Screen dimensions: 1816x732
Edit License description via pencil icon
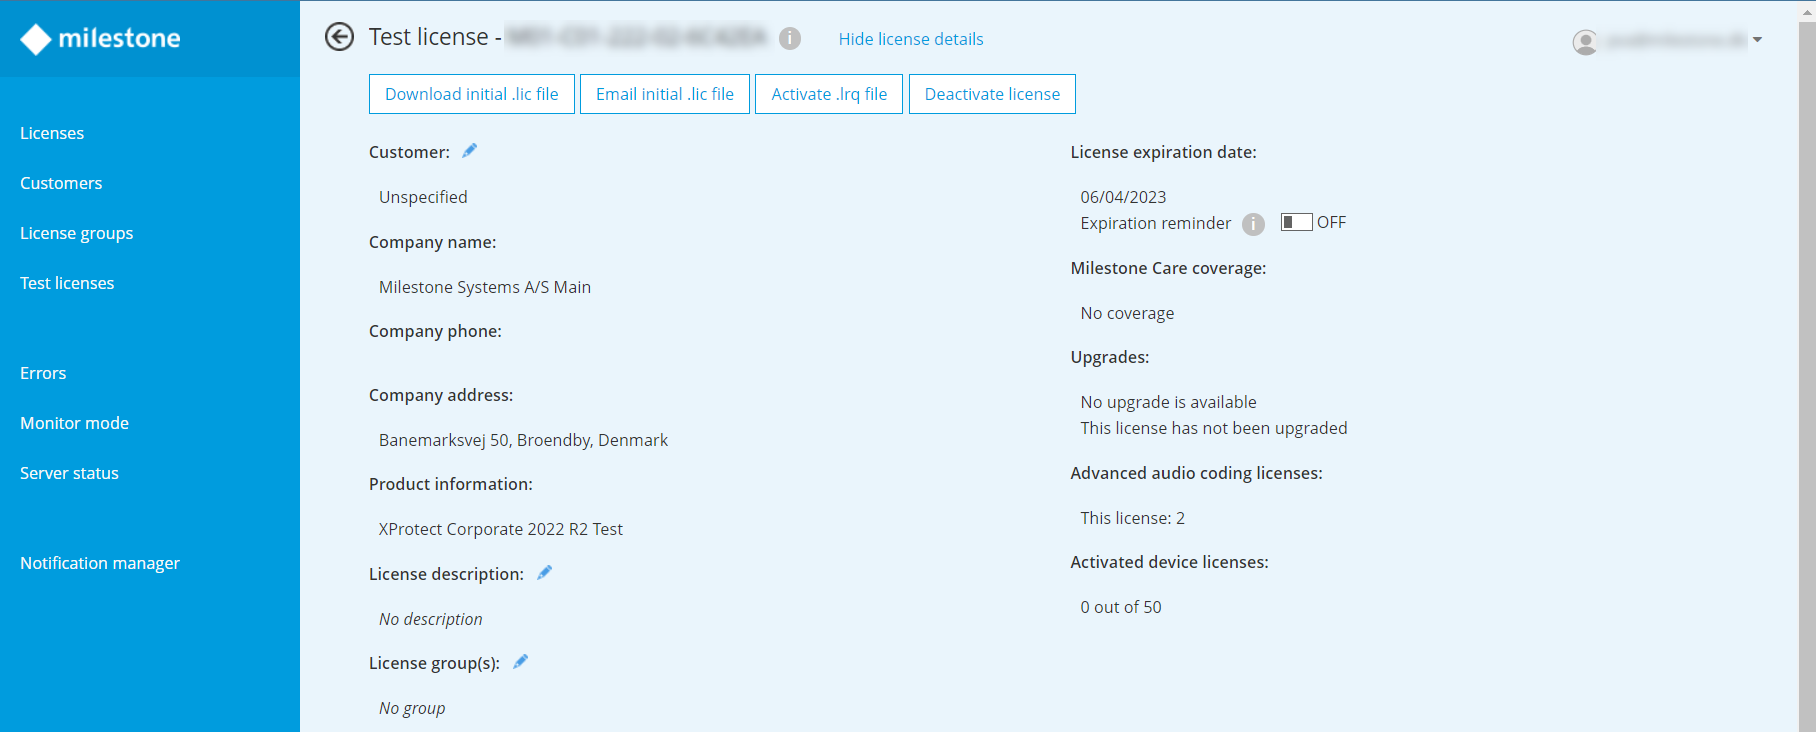tap(544, 573)
